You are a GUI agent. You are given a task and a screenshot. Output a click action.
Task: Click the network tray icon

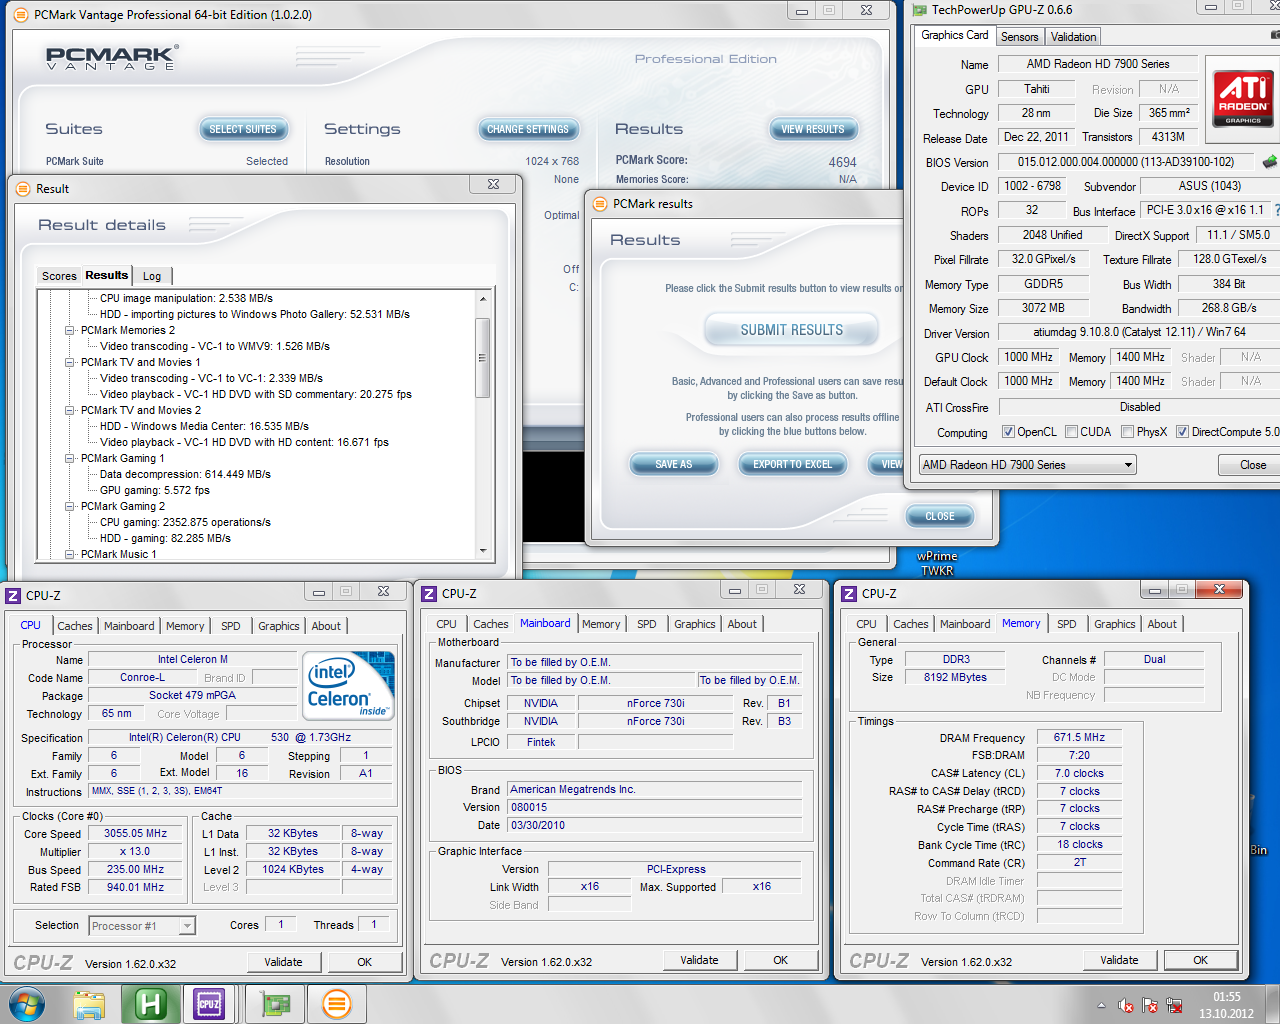coord(1174,1005)
